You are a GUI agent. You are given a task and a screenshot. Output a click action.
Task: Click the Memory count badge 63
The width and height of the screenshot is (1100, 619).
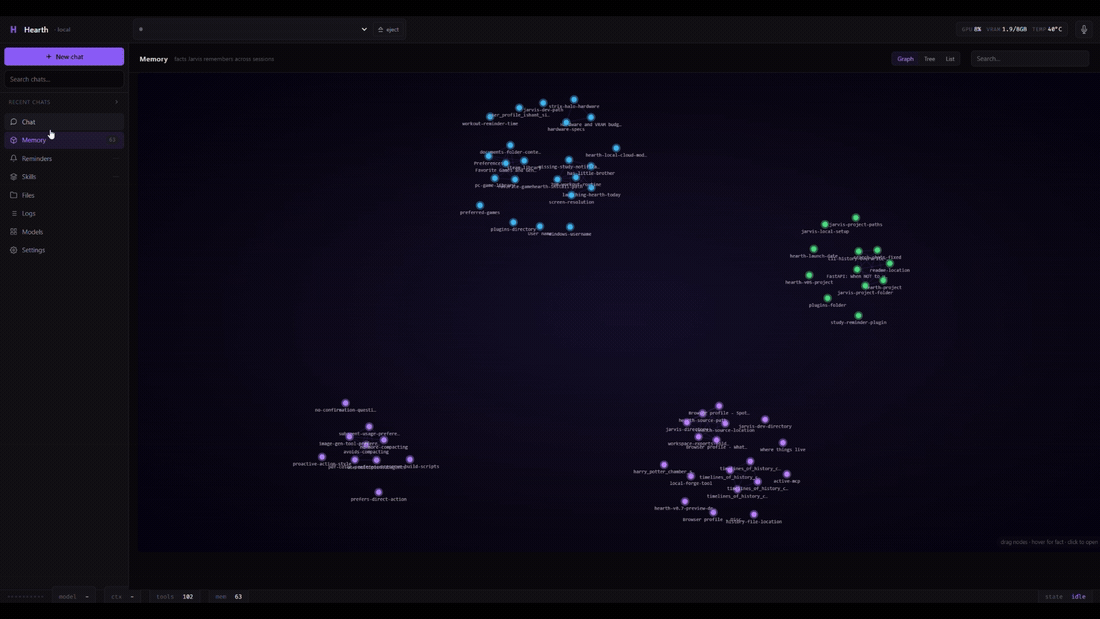(112, 140)
